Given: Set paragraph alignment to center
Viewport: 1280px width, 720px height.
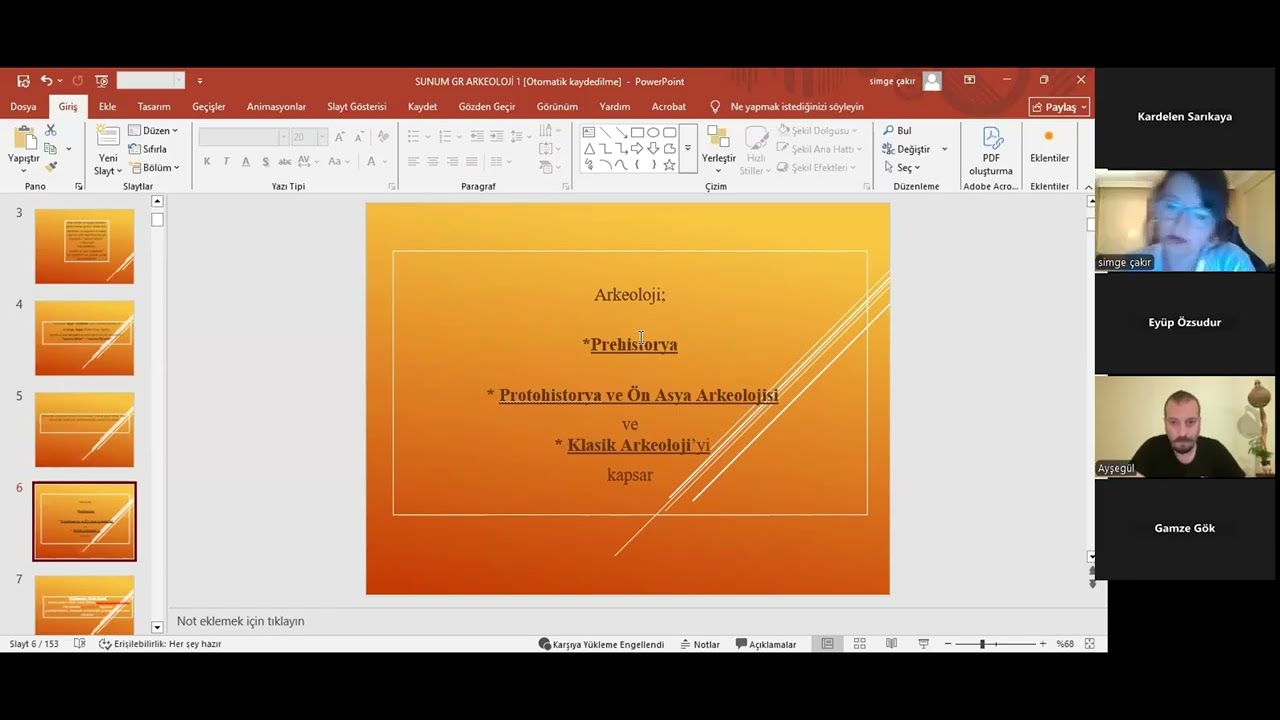Looking at the screenshot, I should coord(432,162).
